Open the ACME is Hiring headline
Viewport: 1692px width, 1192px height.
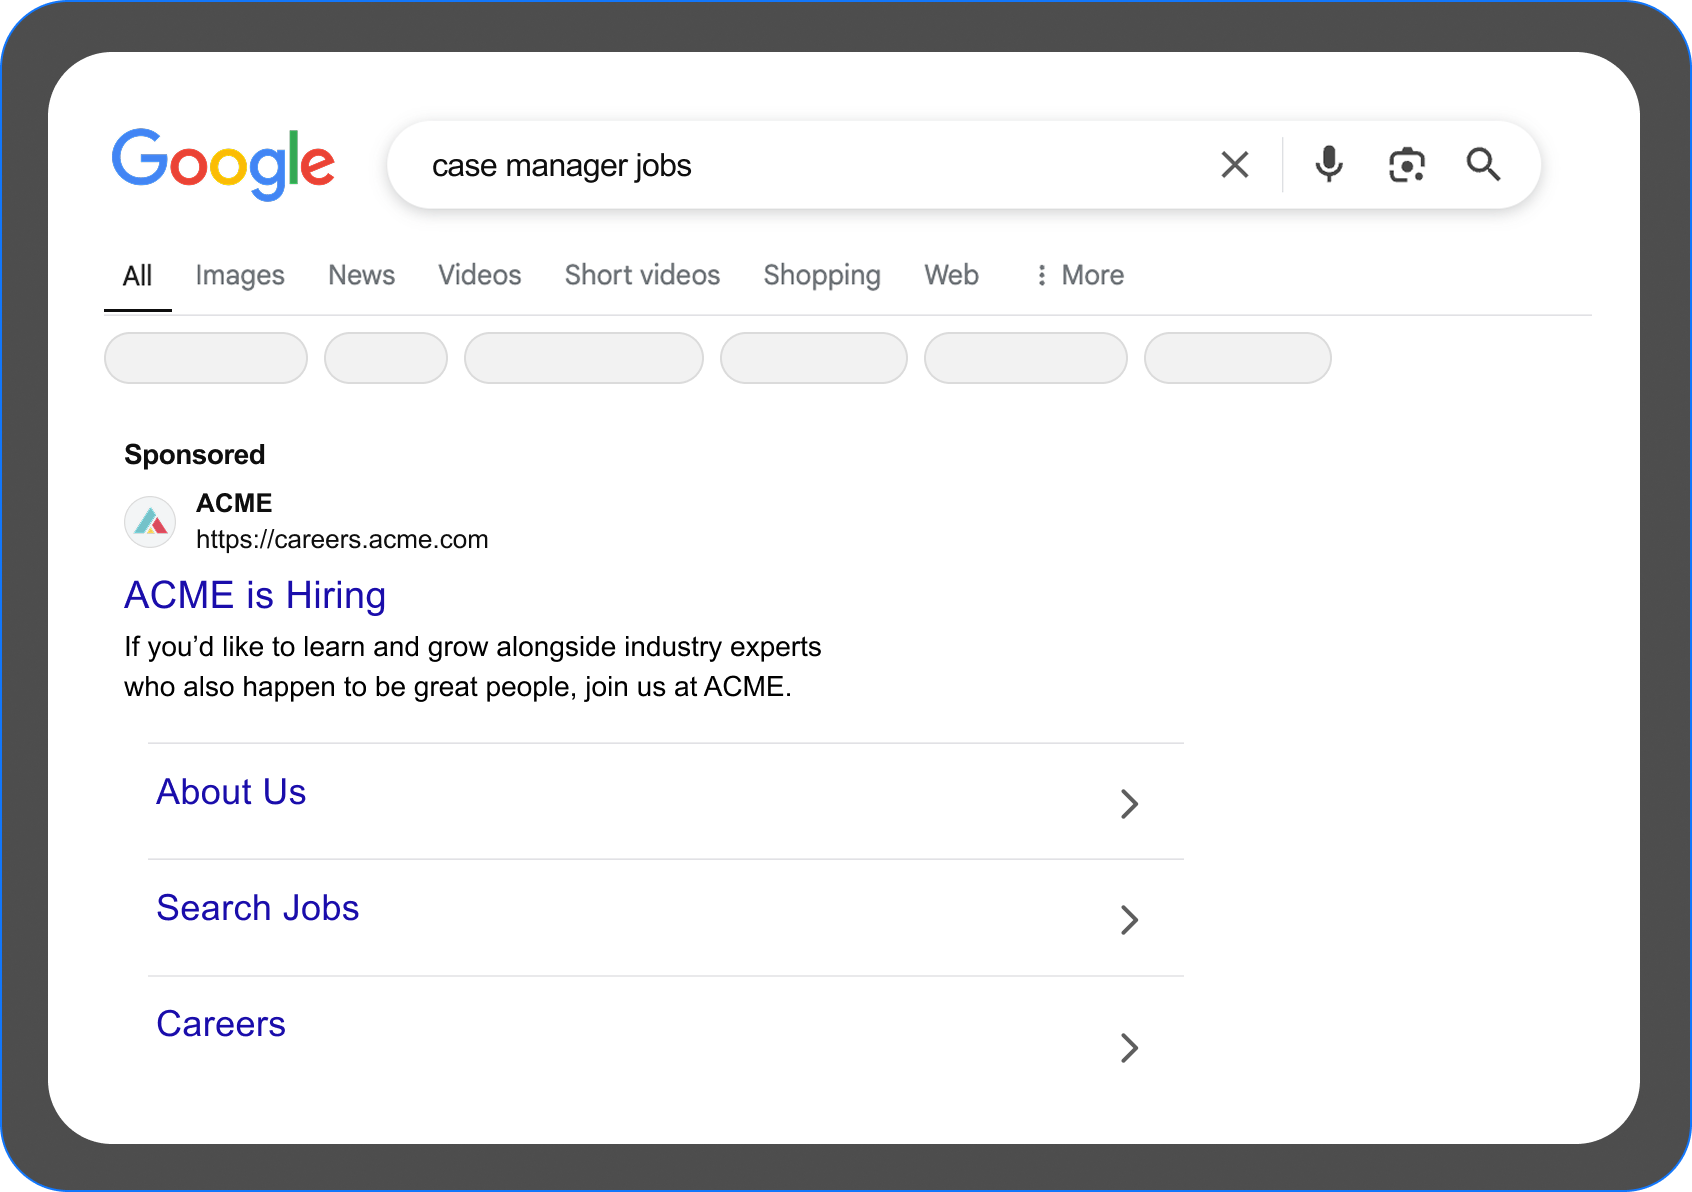[x=255, y=595]
